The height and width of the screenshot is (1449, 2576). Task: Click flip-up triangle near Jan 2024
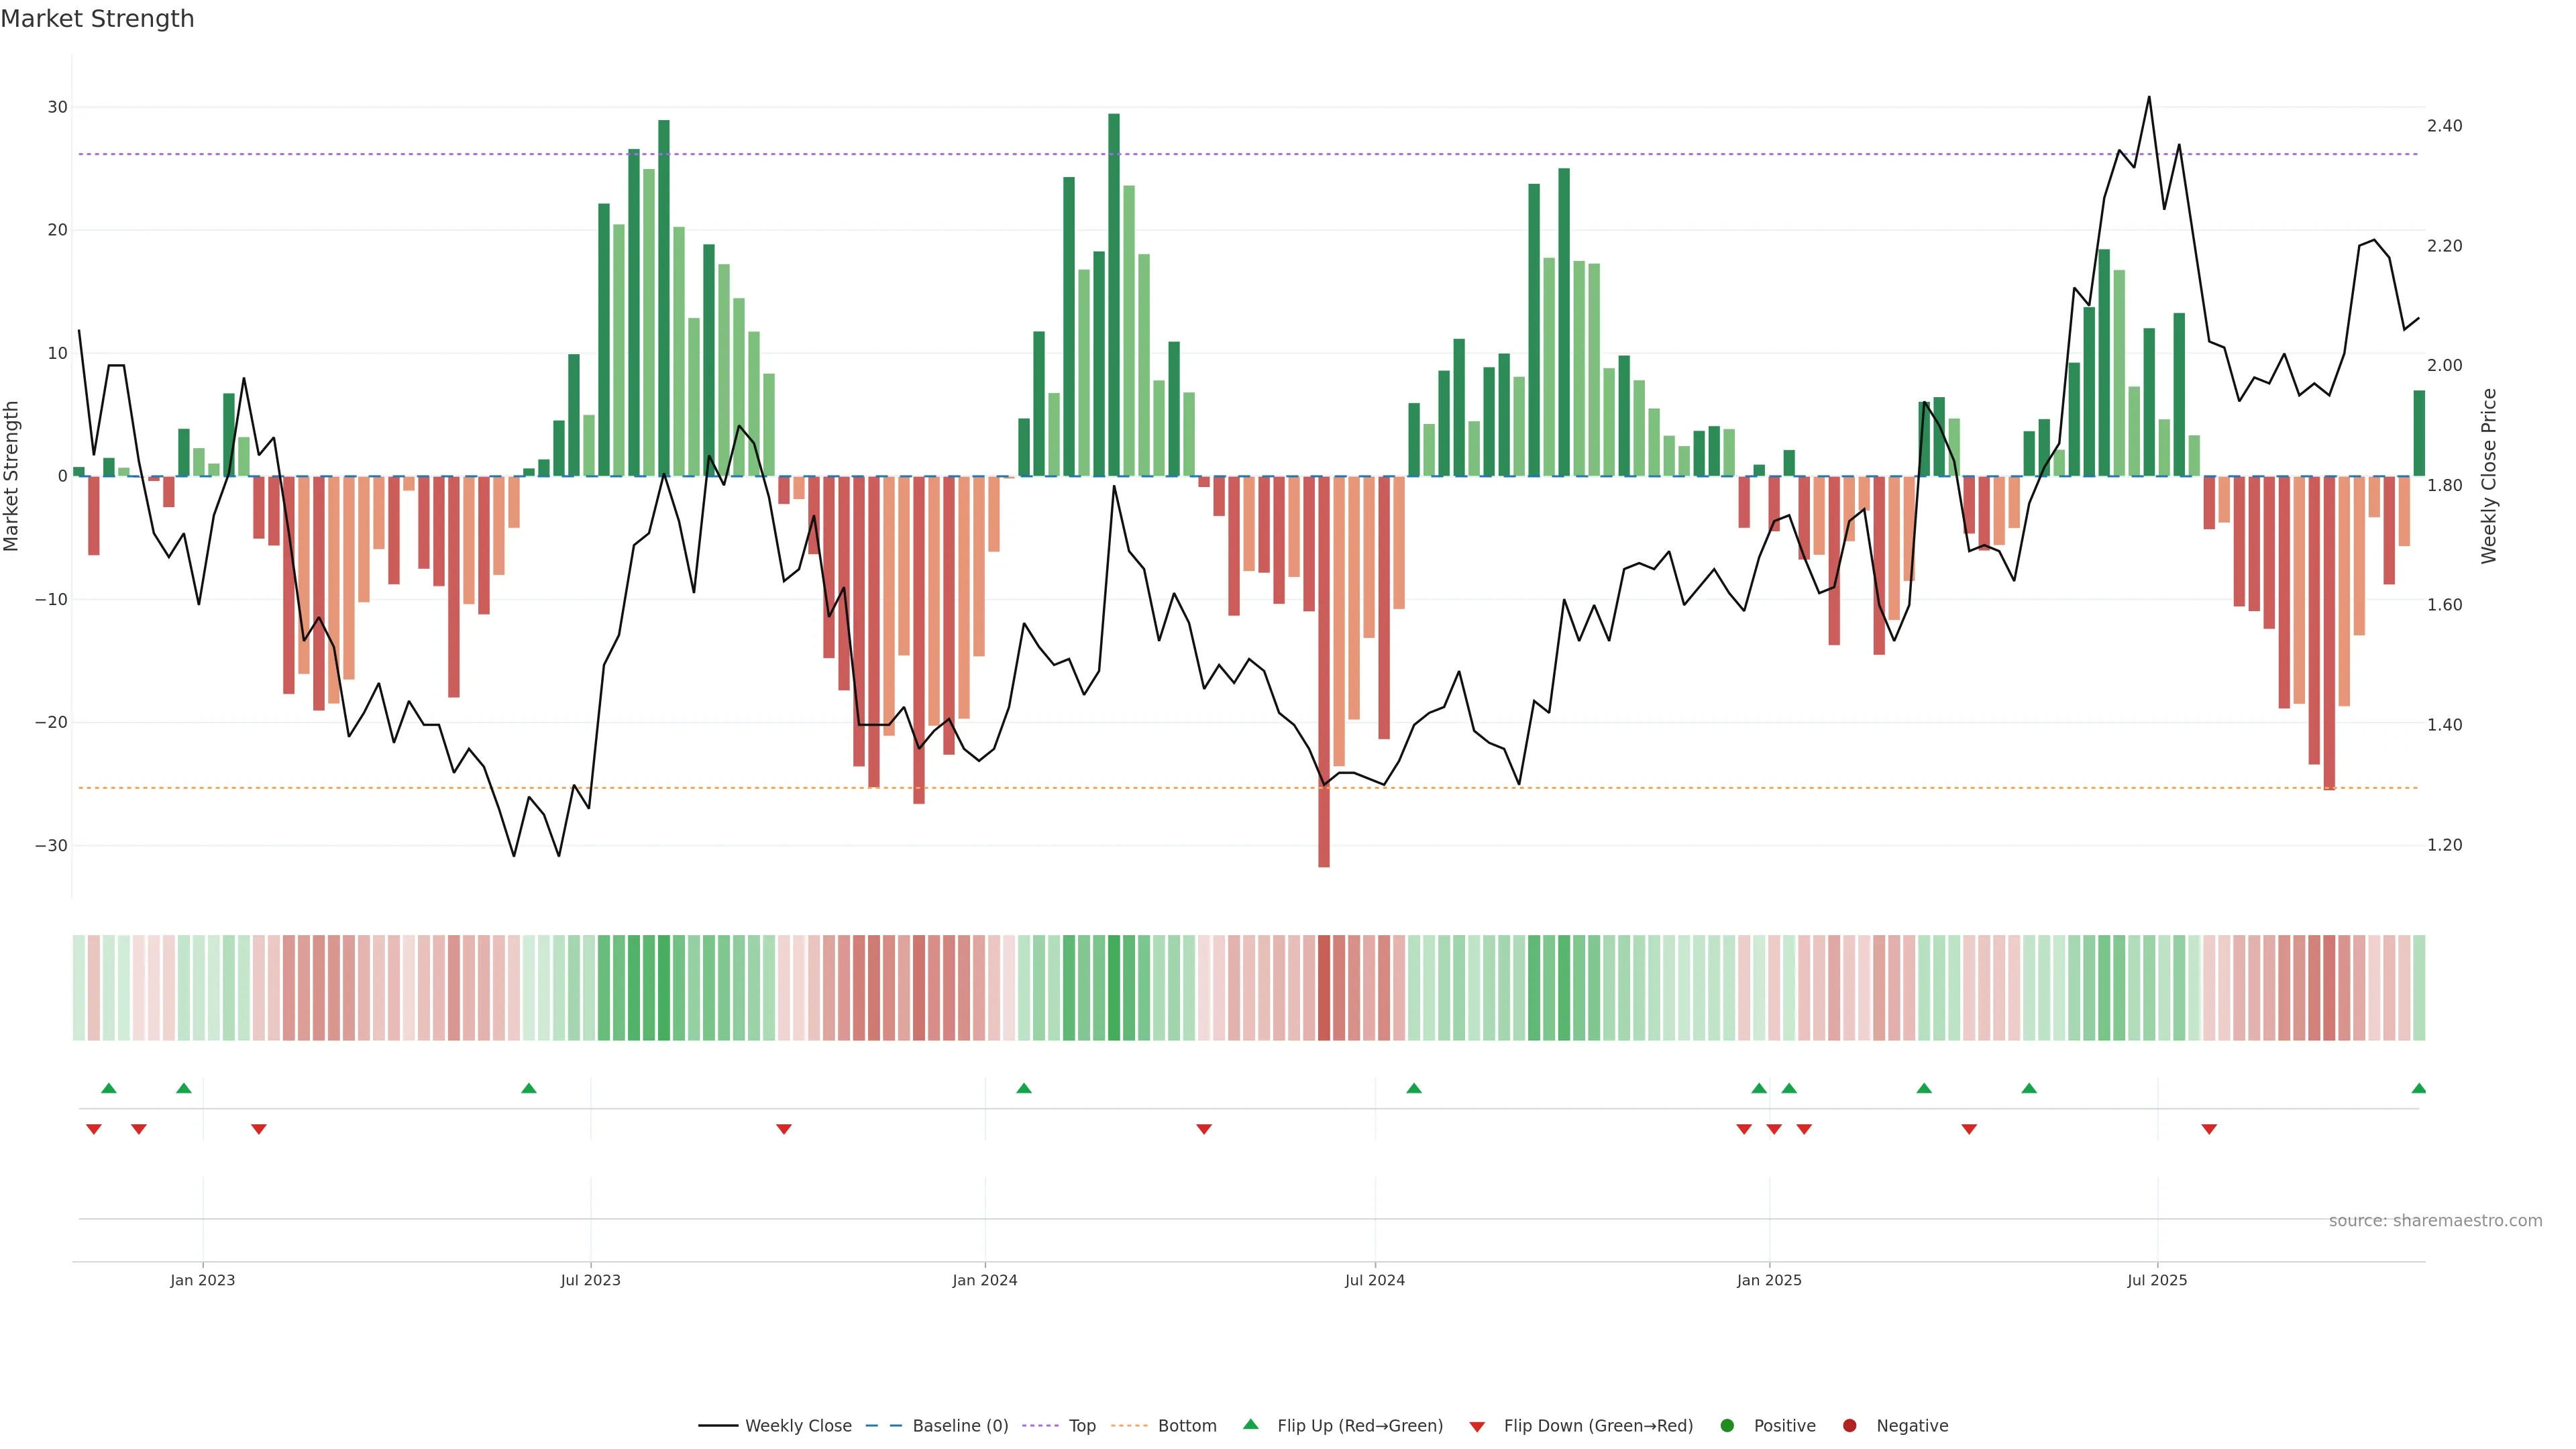tap(1023, 1088)
